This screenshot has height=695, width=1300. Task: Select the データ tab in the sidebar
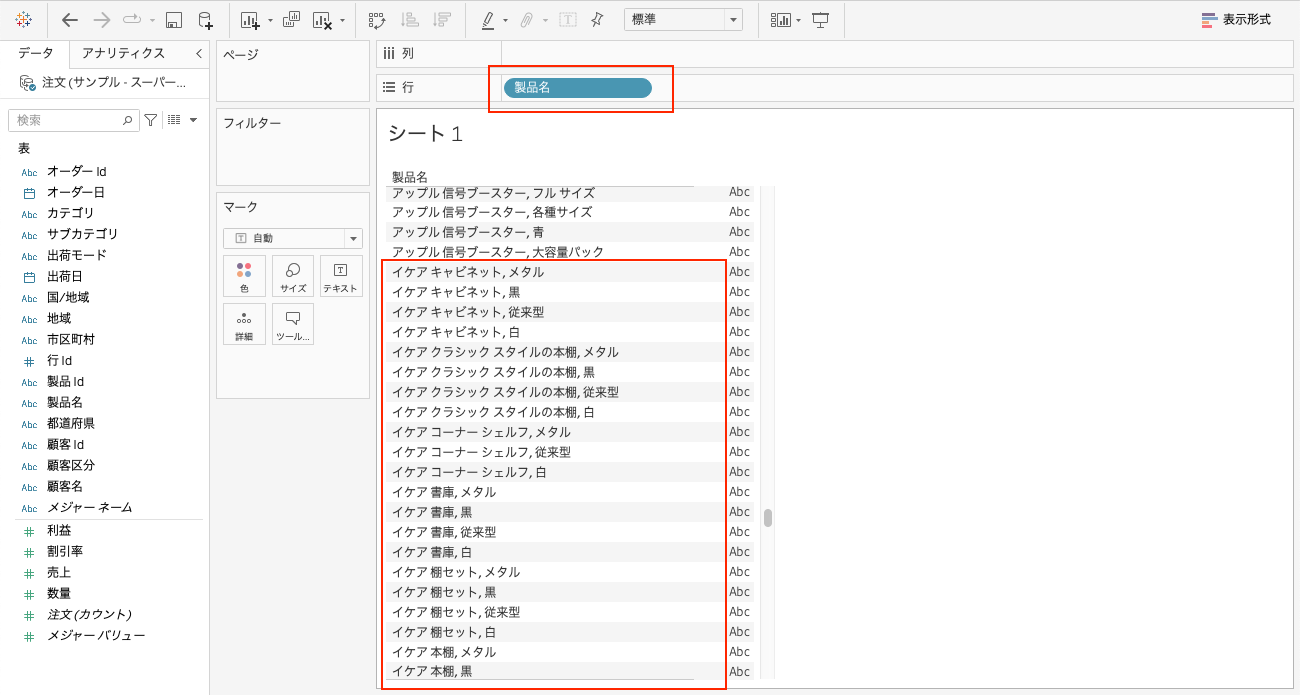click(x=34, y=53)
